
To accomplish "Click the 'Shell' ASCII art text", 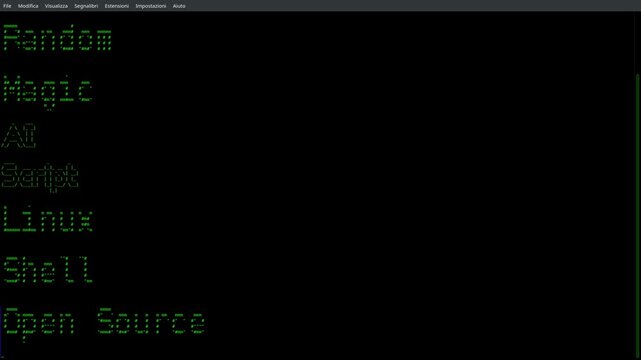I will click(48, 270).
